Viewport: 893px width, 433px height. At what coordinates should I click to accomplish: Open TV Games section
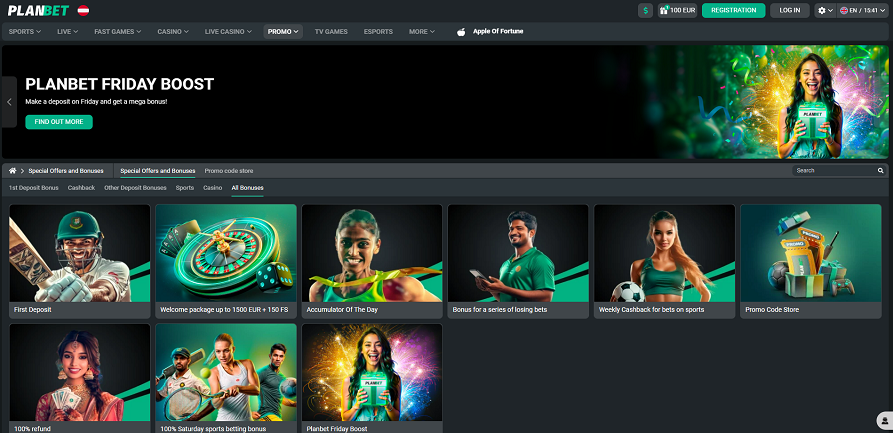pyautogui.click(x=331, y=32)
